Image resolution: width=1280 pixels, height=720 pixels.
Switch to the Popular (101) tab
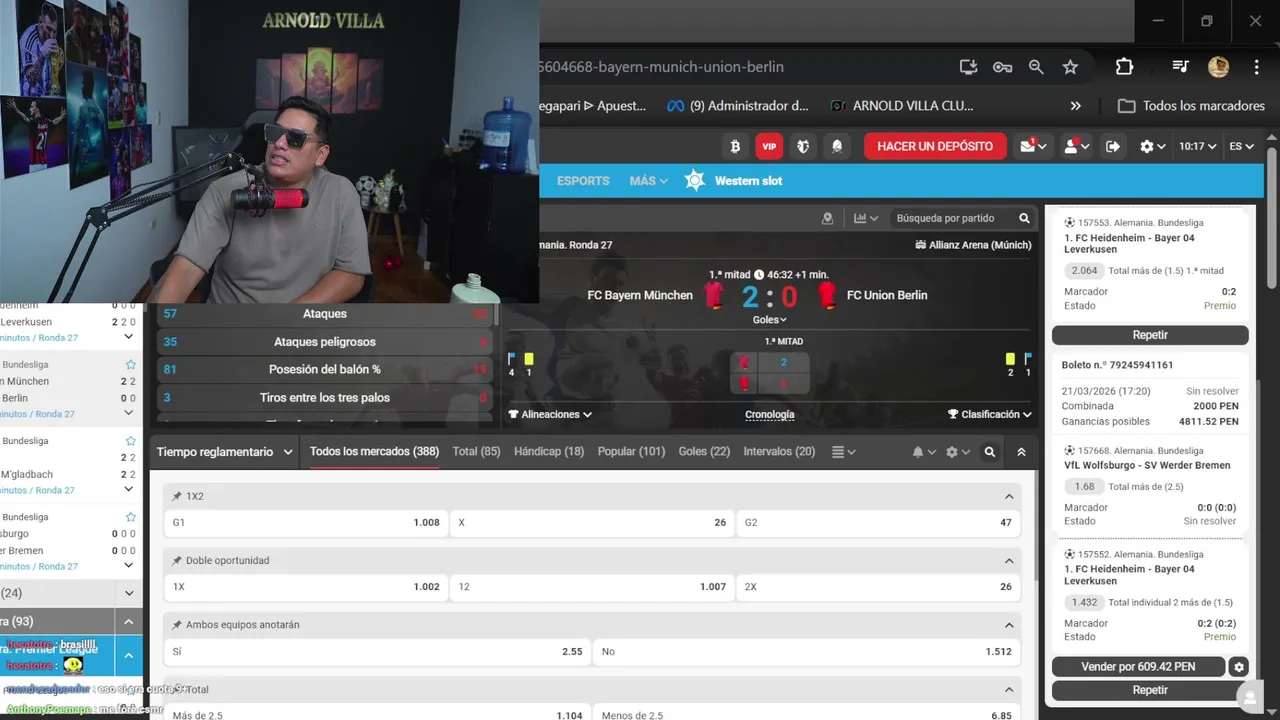[x=631, y=452]
